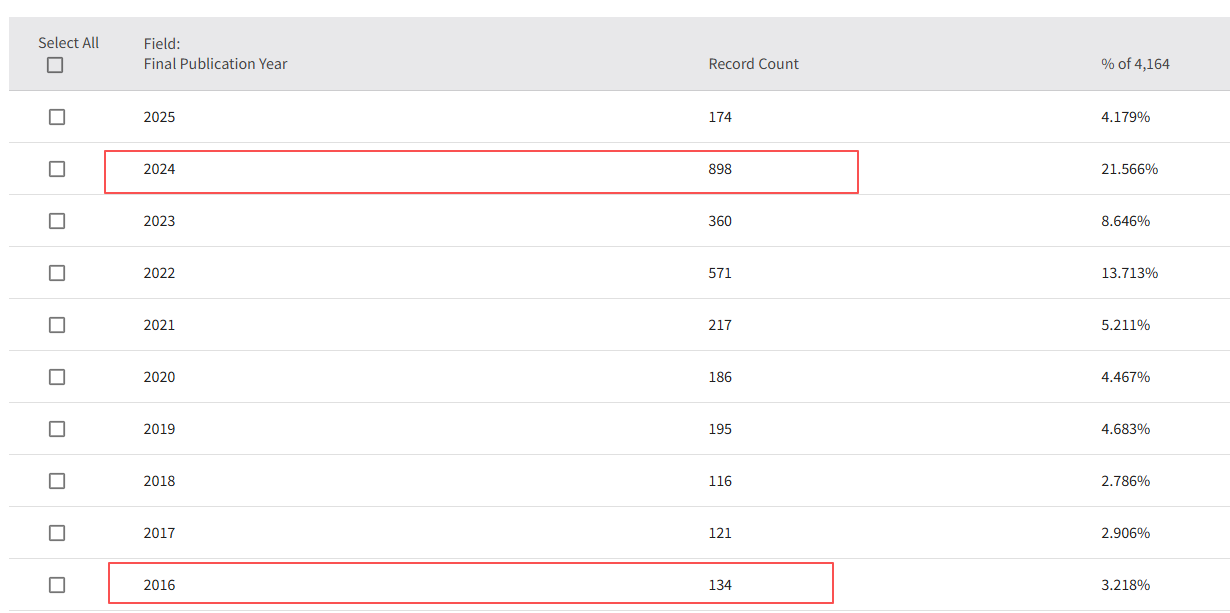The height and width of the screenshot is (613, 1230).
Task: Click the 2024 year label
Action: pyautogui.click(x=159, y=169)
